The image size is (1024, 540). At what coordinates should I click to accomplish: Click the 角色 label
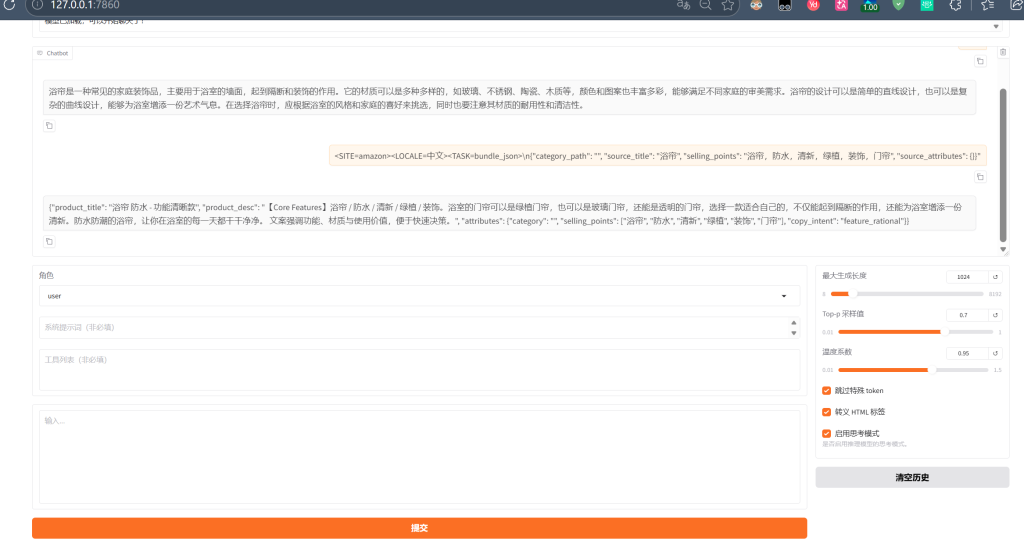click(x=46, y=276)
